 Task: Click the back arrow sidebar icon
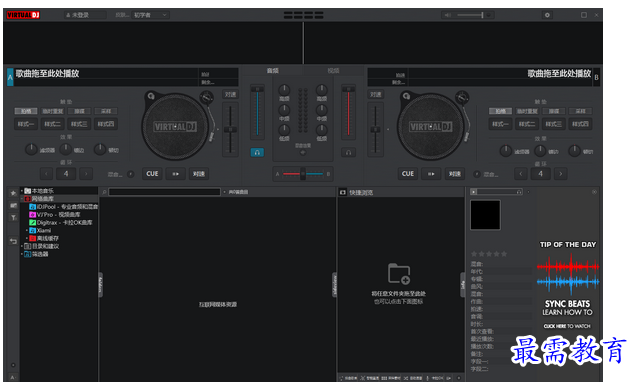click(x=13, y=241)
